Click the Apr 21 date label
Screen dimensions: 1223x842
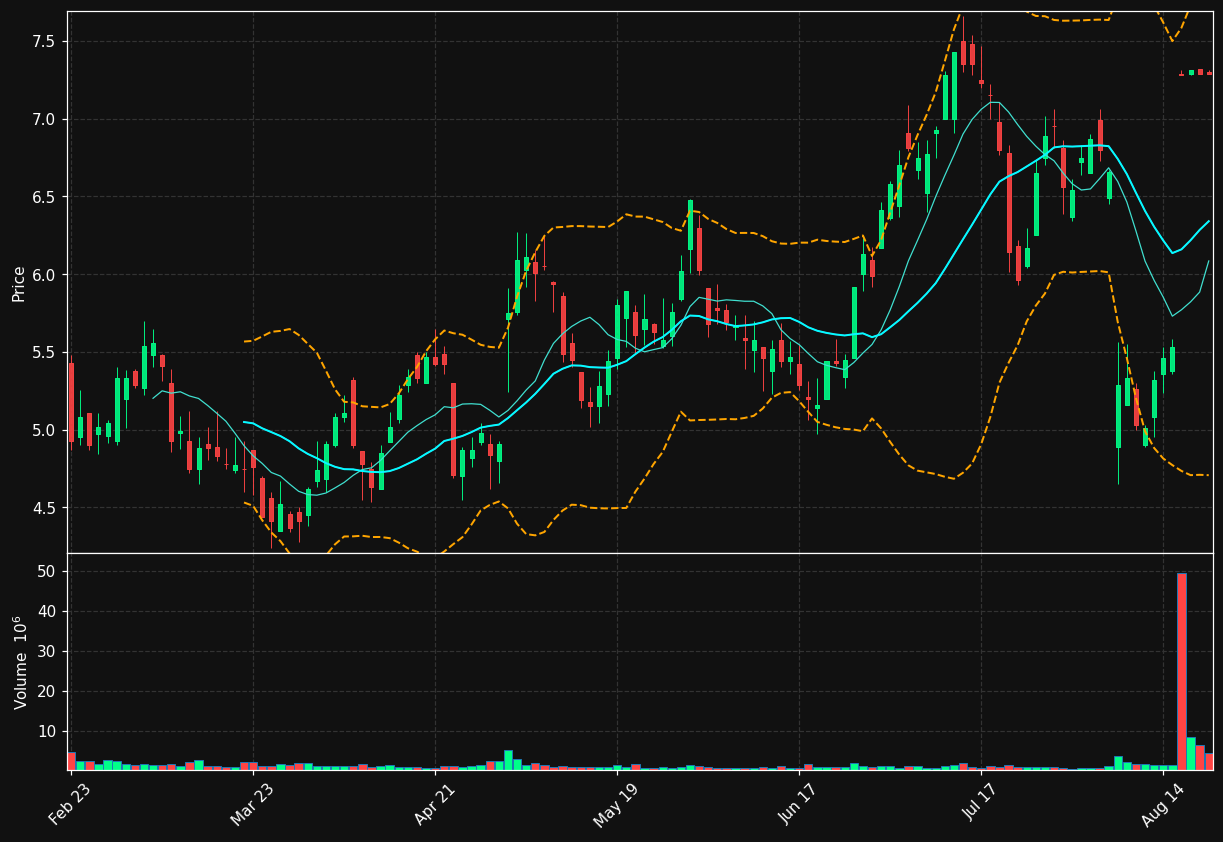[x=435, y=804]
